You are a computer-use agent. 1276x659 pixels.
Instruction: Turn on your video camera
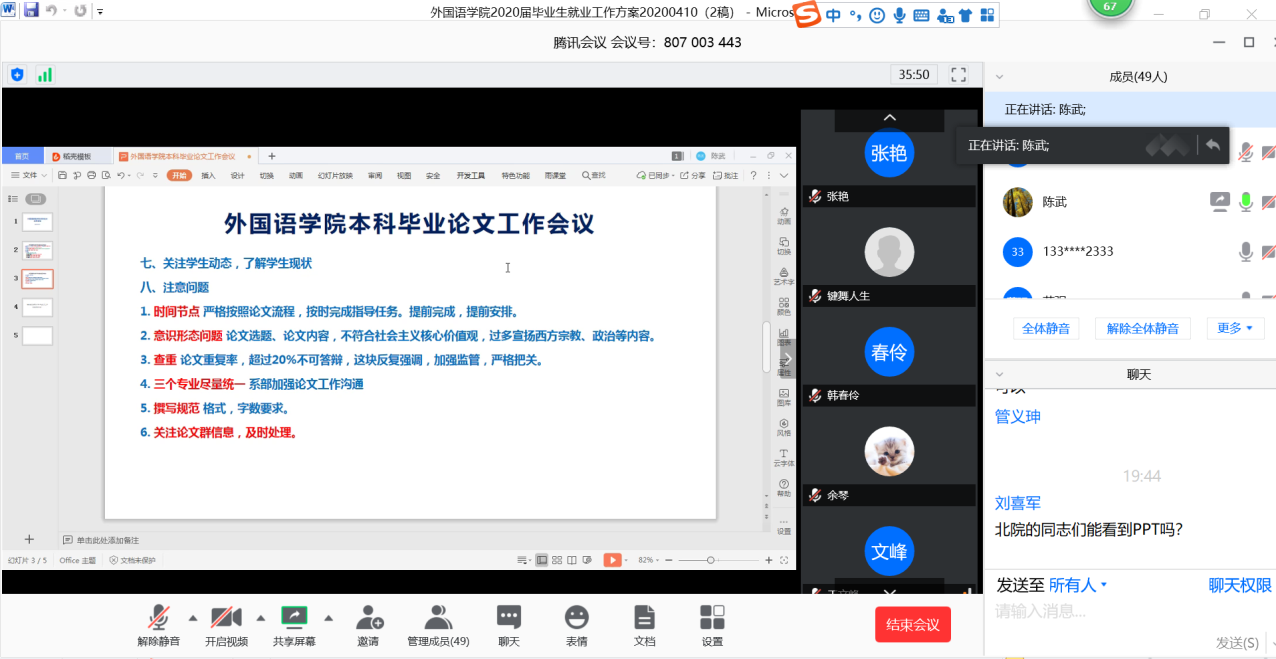(x=226, y=618)
